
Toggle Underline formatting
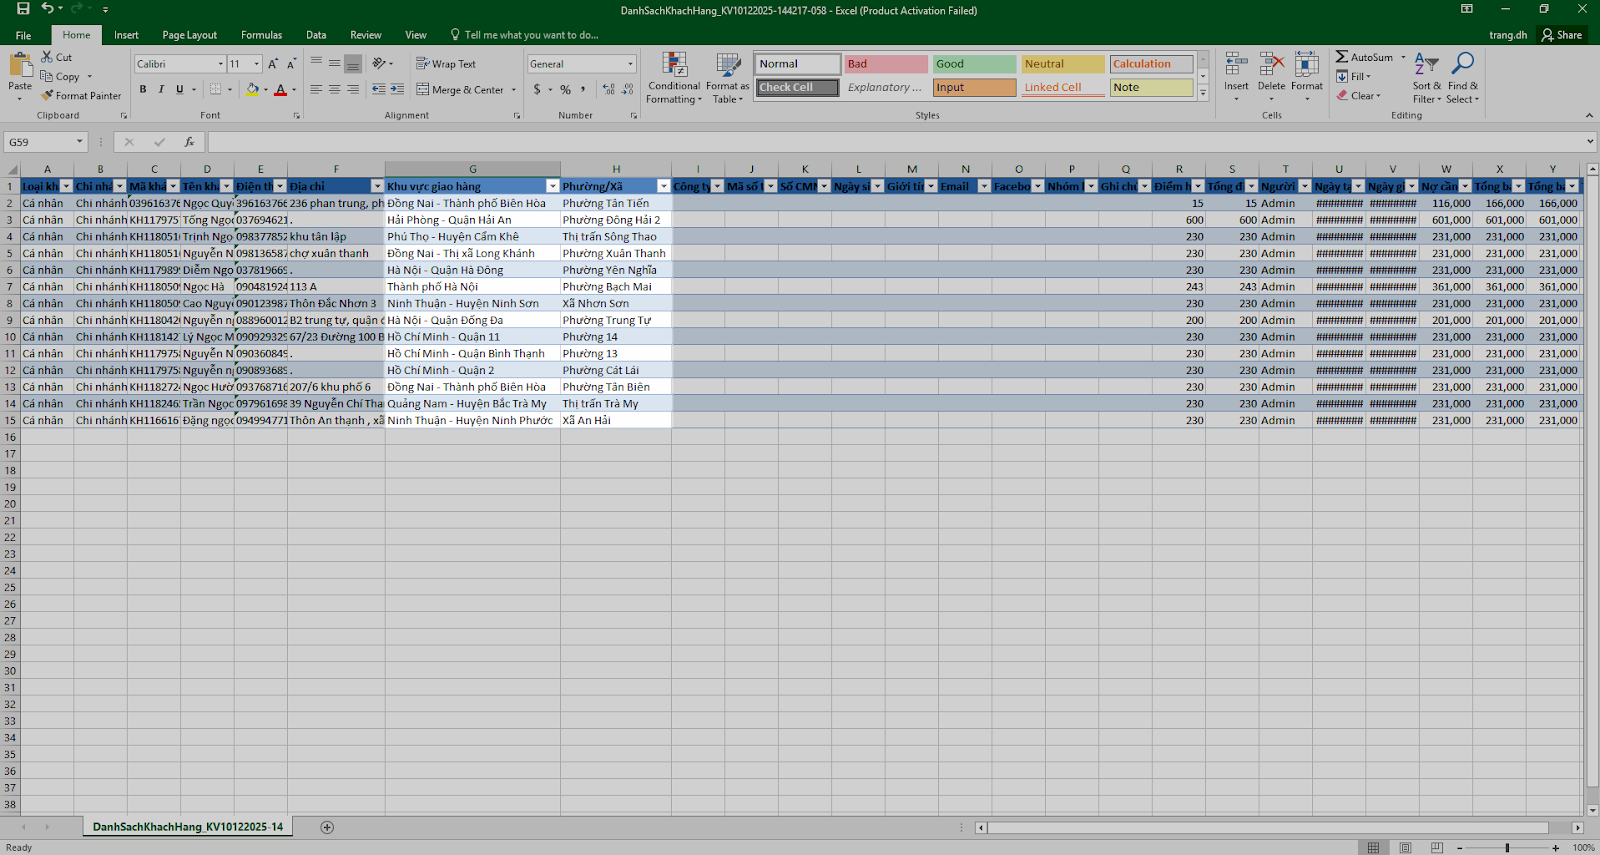[180, 89]
